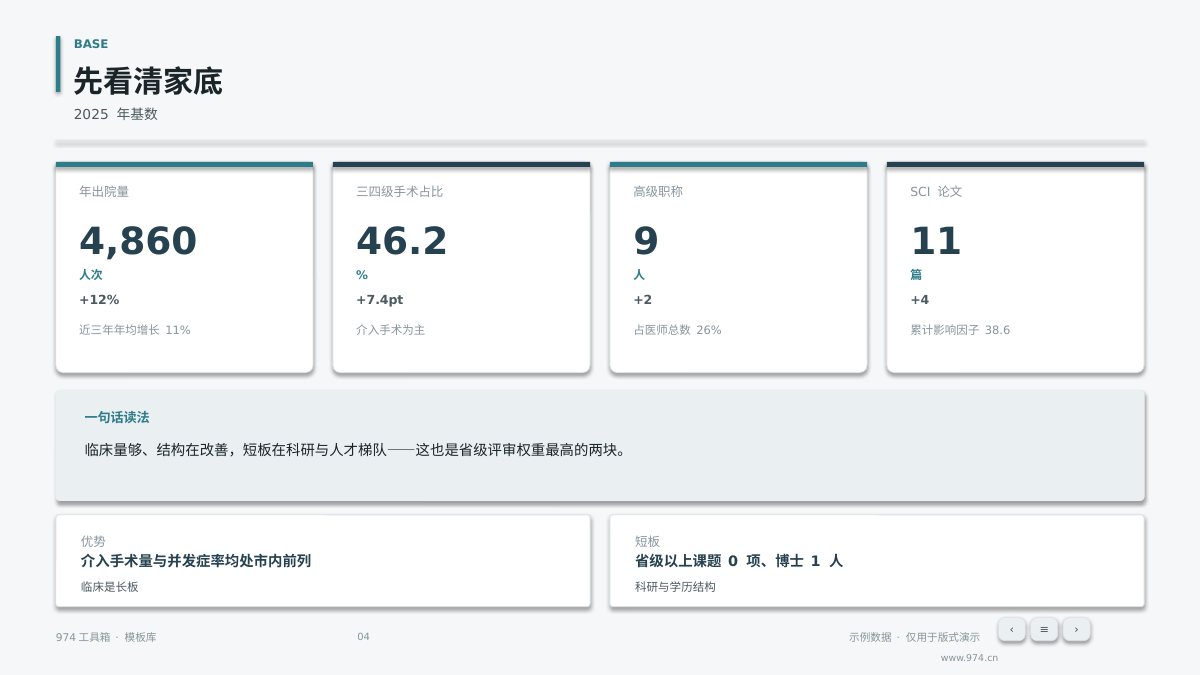Click the 三四级手术占比 card title
The image size is (1200, 675).
pyautogui.click(x=399, y=192)
